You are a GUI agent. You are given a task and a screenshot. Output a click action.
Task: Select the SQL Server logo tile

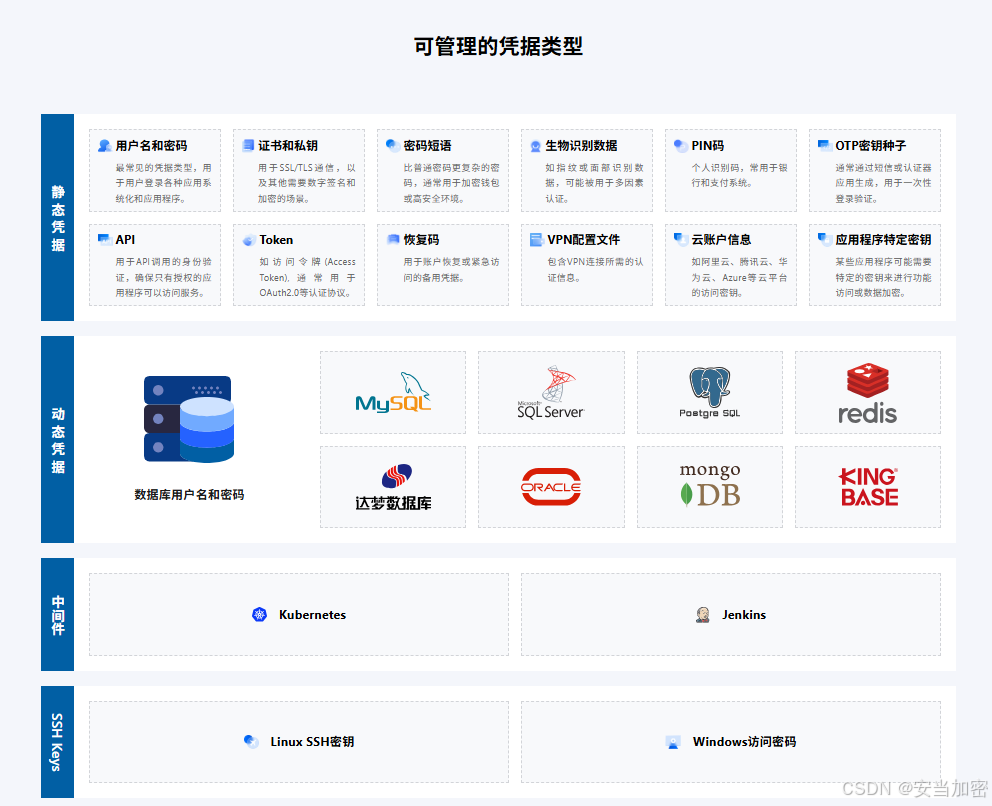tap(551, 392)
